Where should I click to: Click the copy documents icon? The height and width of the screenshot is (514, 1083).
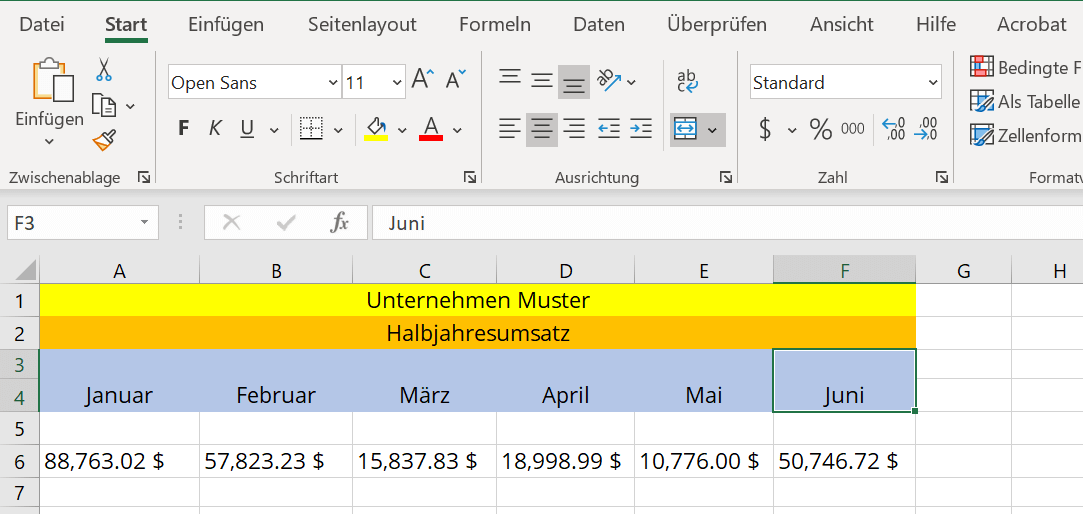(104, 106)
